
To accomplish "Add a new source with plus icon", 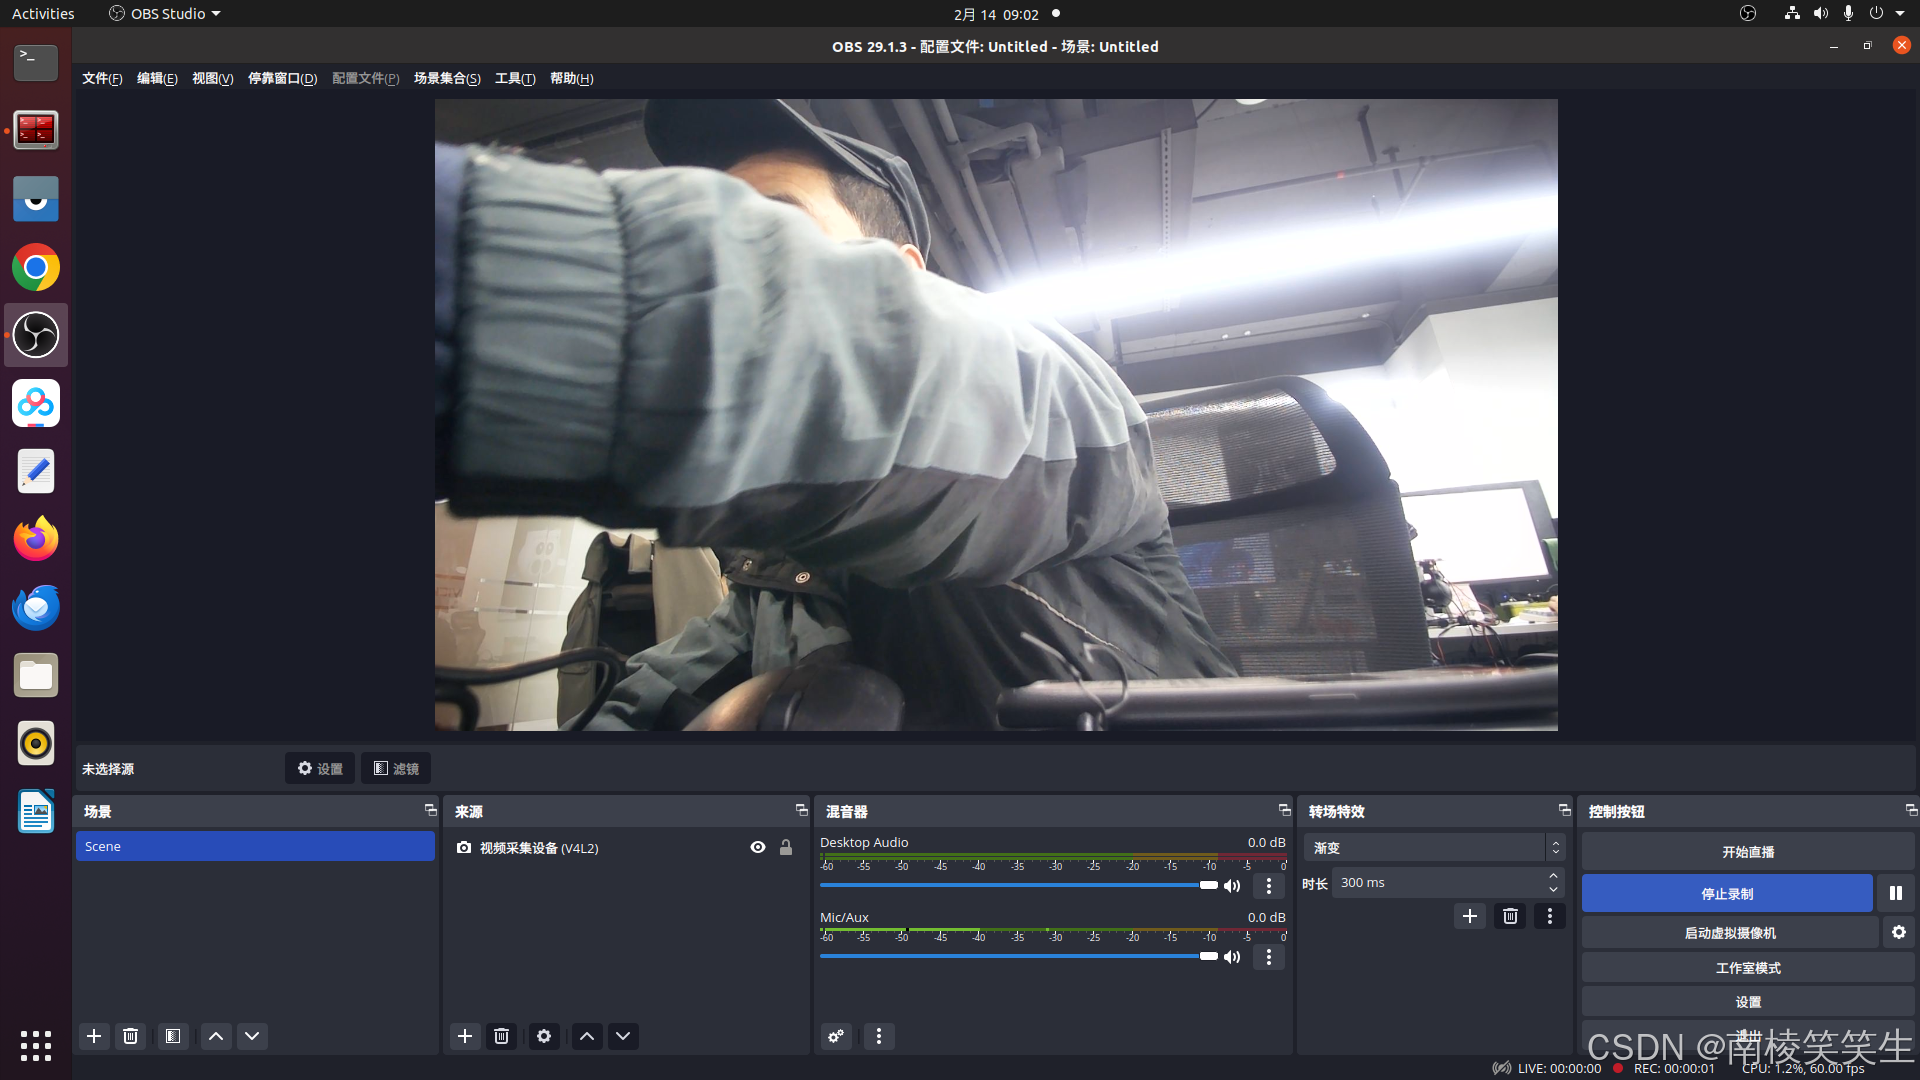I will click(465, 1036).
